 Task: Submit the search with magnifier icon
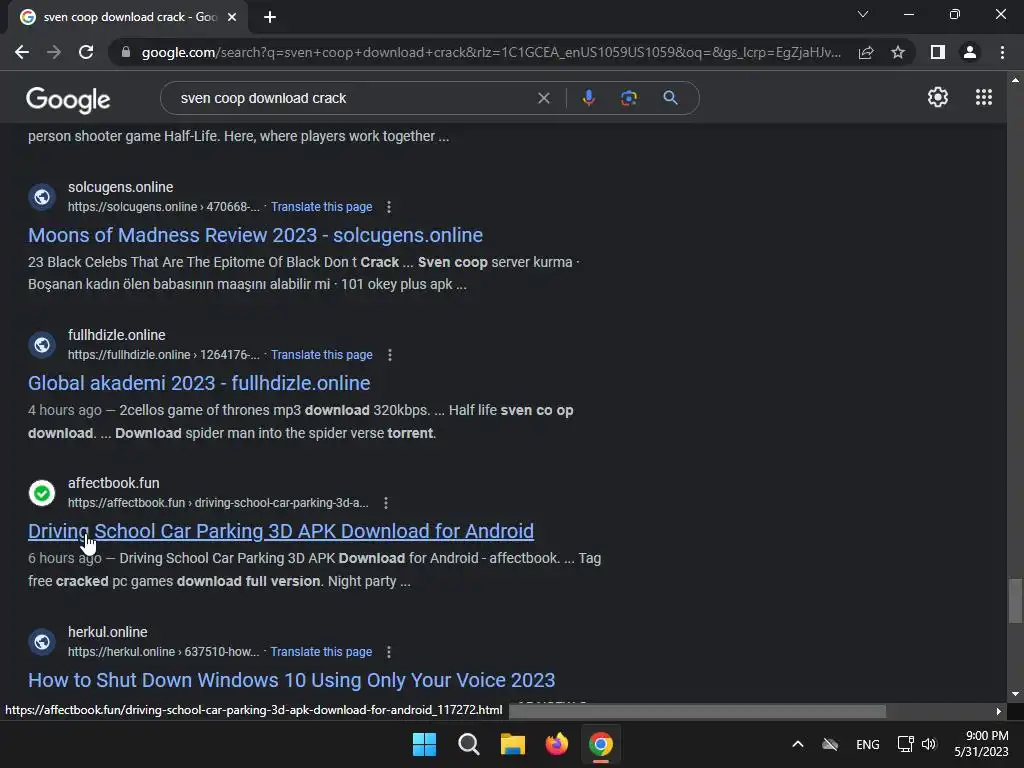pos(670,98)
